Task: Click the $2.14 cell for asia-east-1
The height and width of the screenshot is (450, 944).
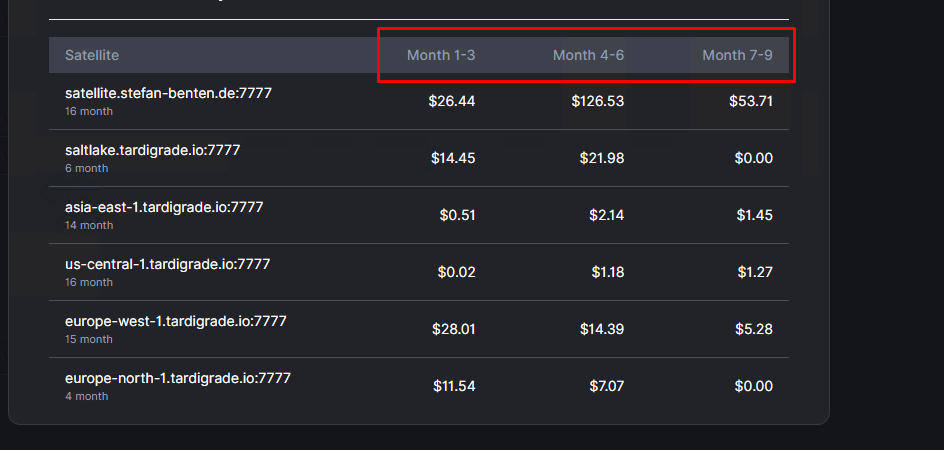Action: tap(608, 215)
